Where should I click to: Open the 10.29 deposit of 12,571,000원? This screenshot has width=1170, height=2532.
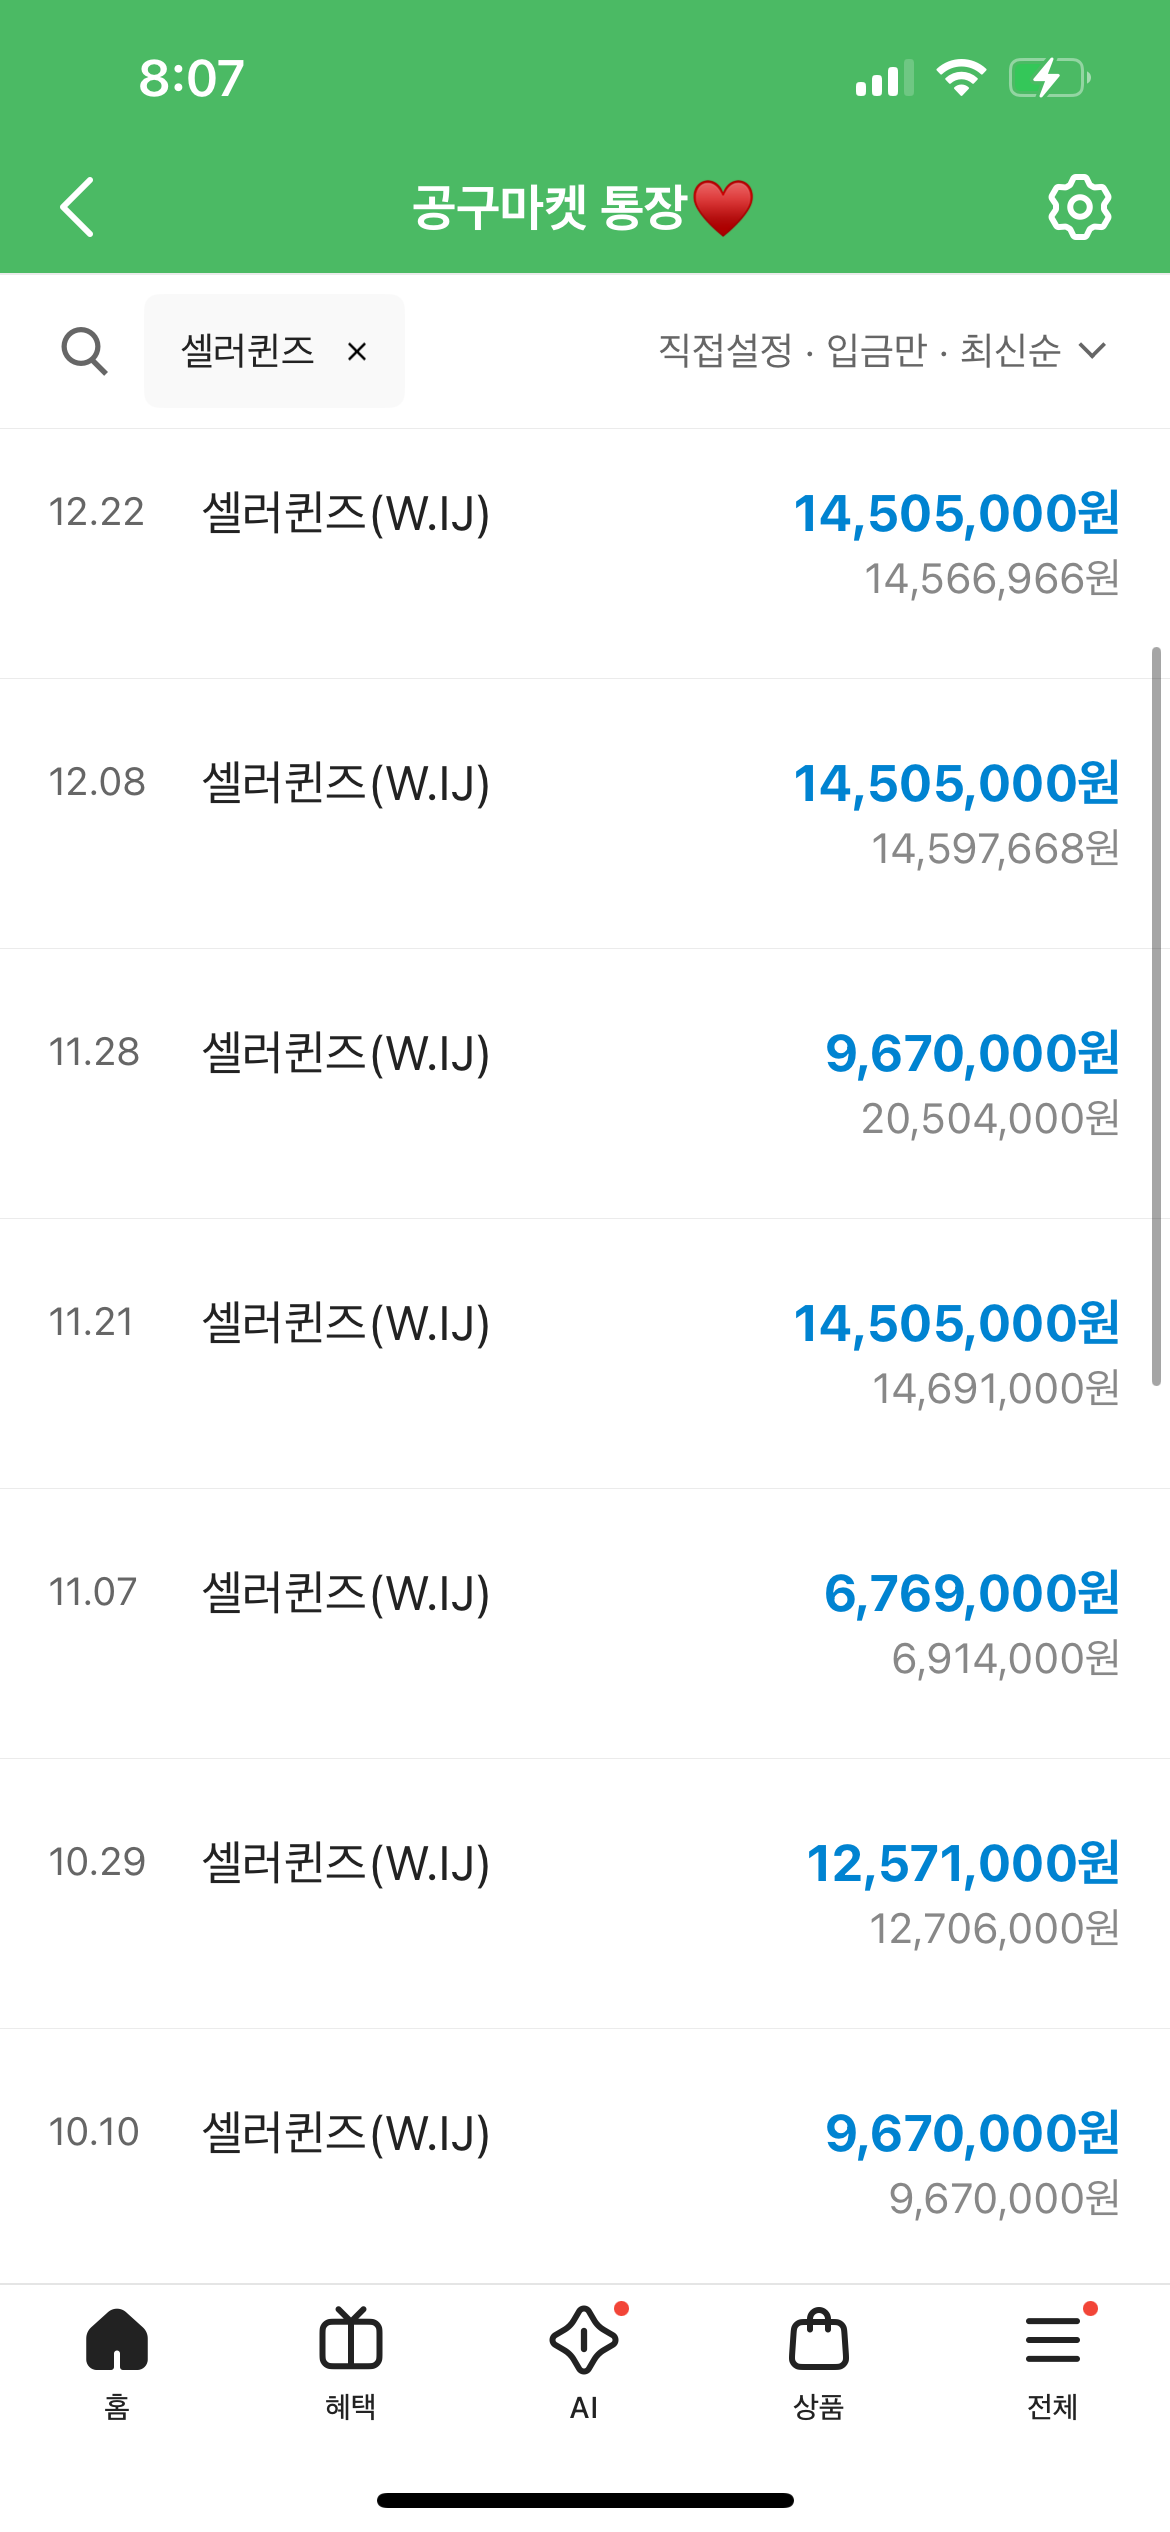(x=585, y=1894)
